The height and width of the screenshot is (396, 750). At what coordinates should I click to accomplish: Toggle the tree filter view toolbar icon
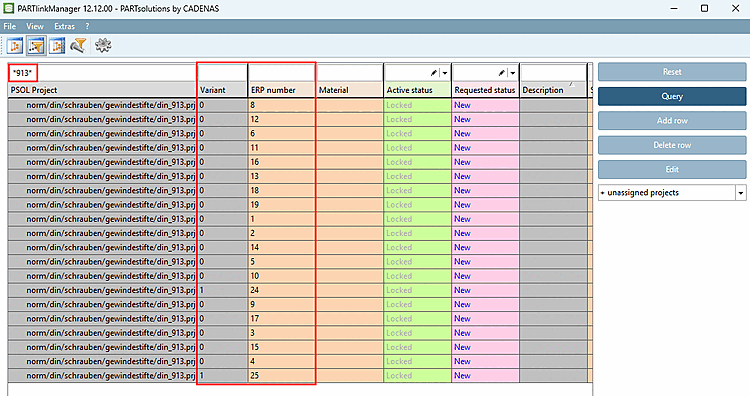click(36, 46)
